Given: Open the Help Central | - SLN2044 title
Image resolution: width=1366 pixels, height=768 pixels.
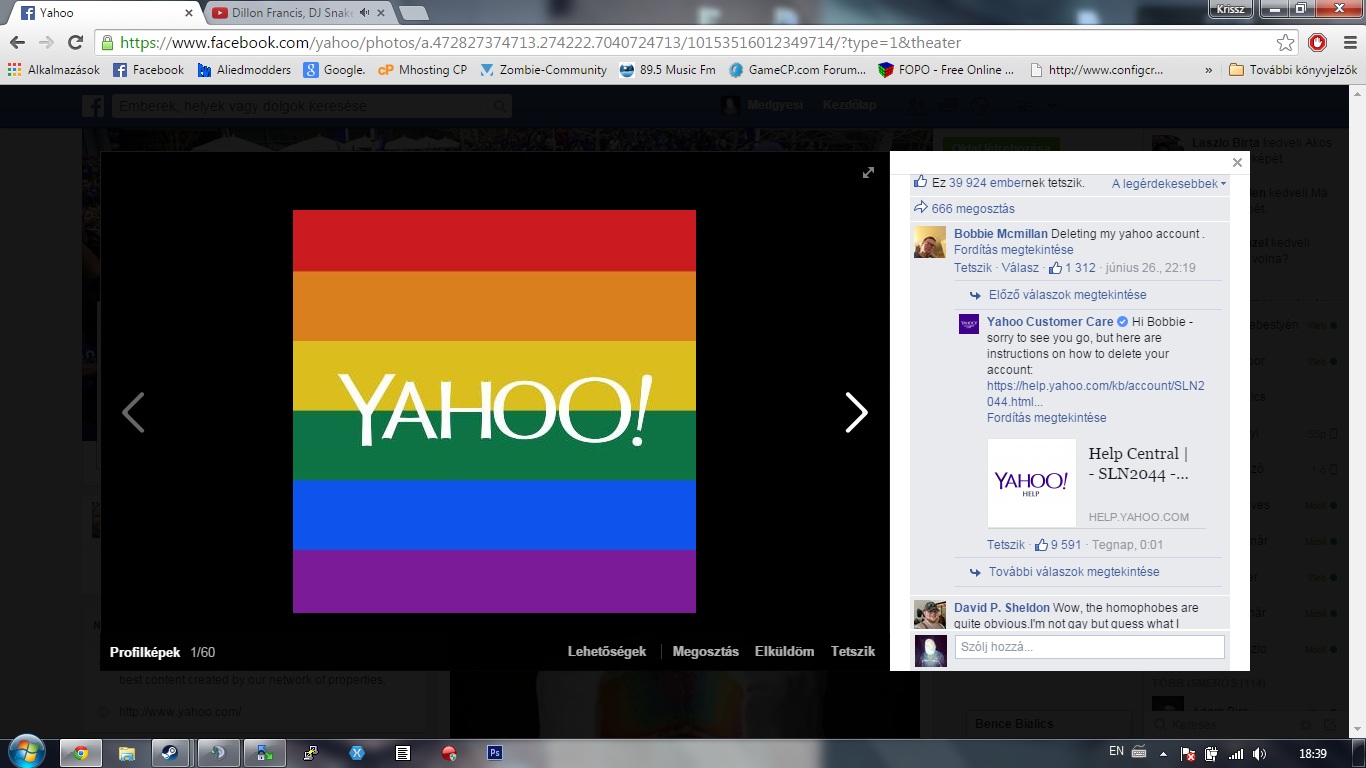Looking at the screenshot, I should 1139,464.
